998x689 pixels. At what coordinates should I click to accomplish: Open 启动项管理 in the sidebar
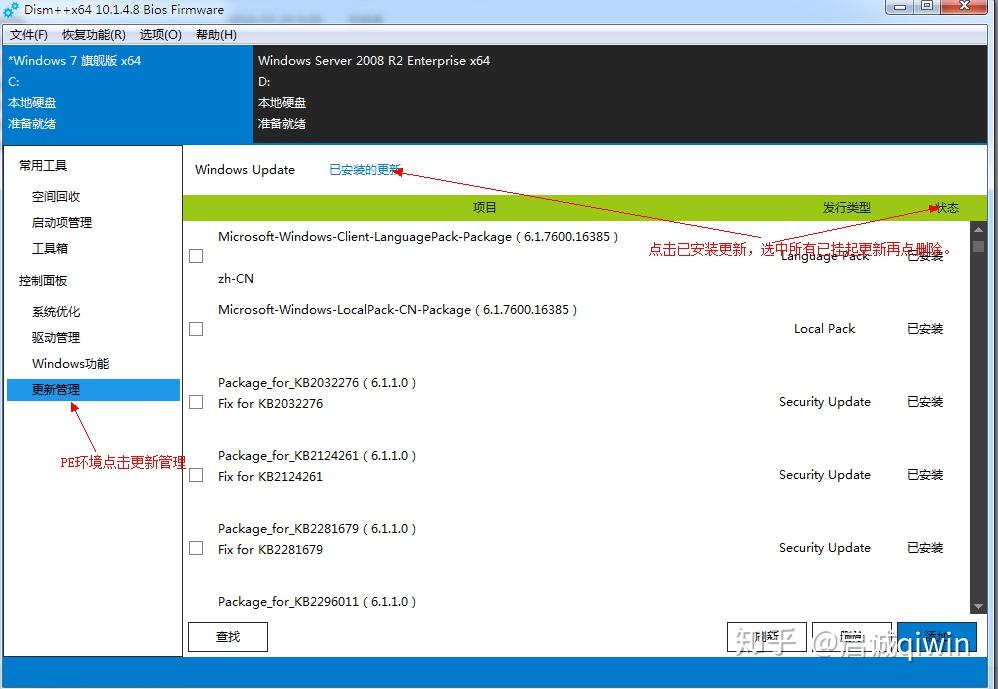[x=62, y=223]
